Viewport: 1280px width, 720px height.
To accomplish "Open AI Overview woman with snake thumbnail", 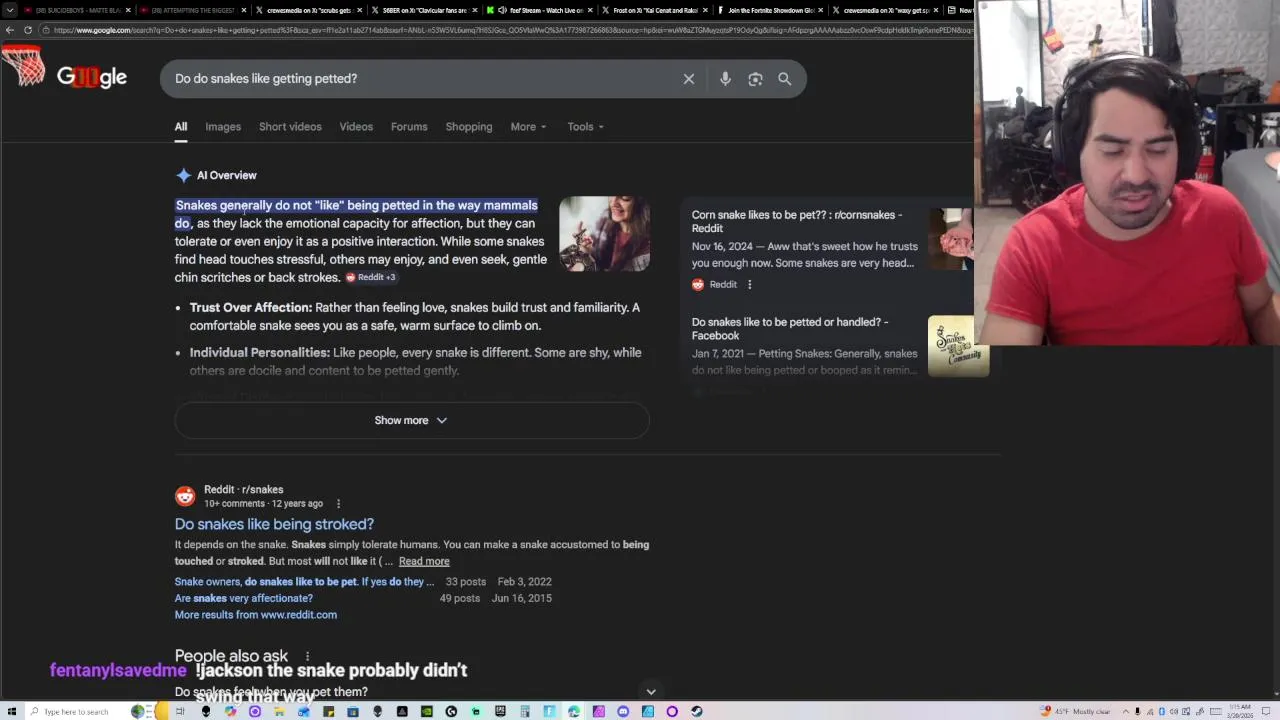I will (604, 233).
